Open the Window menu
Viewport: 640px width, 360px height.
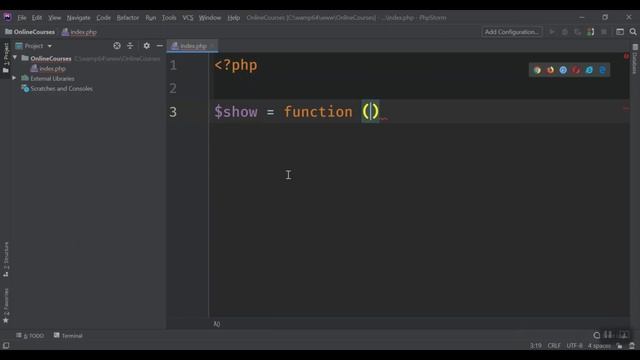click(210, 18)
